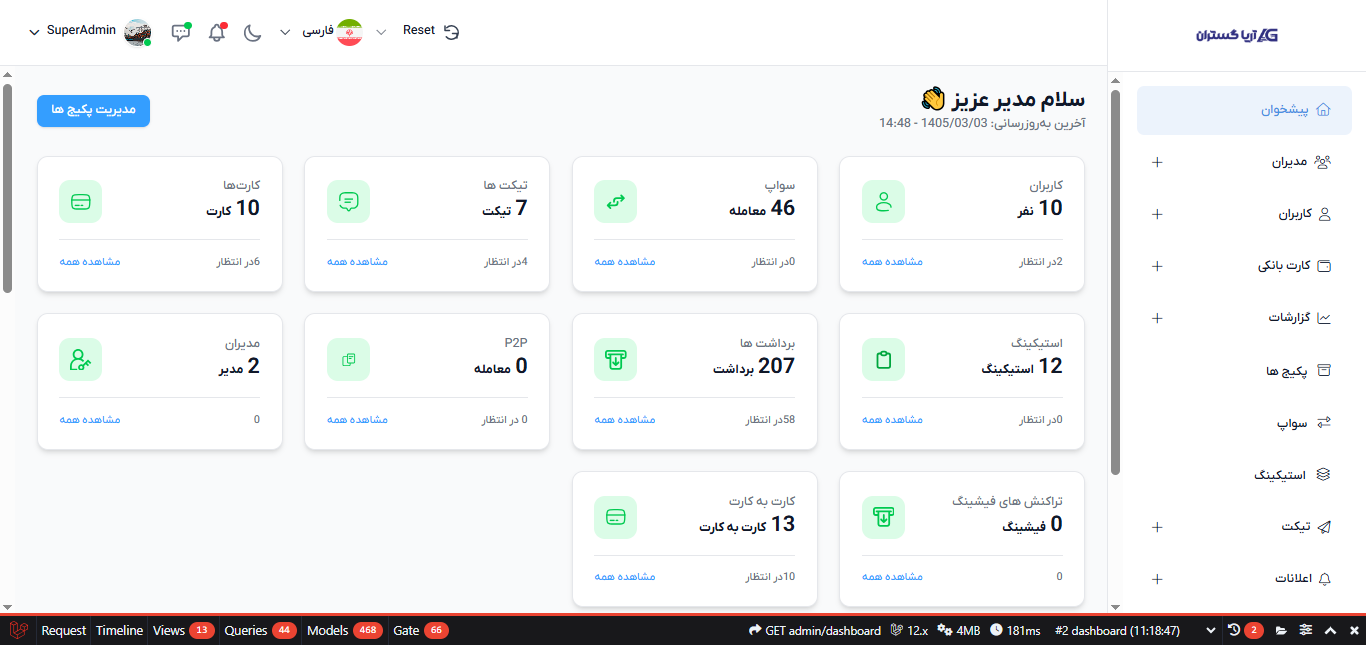Viewport: 1366px width, 645px height.
Task: Open the فارسی language dropdown
Action: click(x=319, y=32)
